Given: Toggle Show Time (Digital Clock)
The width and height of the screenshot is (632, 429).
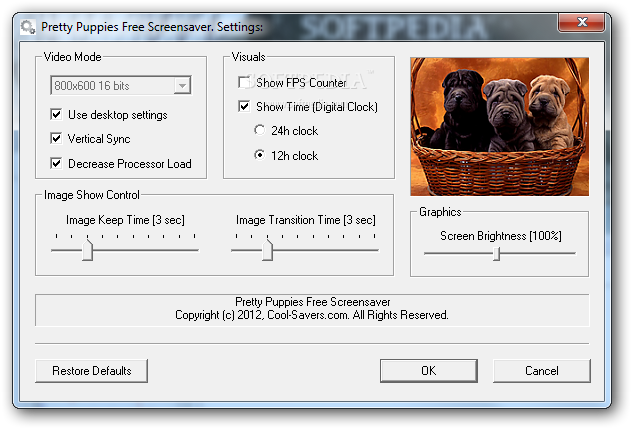Looking at the screenshot, I should pos(244,106).
